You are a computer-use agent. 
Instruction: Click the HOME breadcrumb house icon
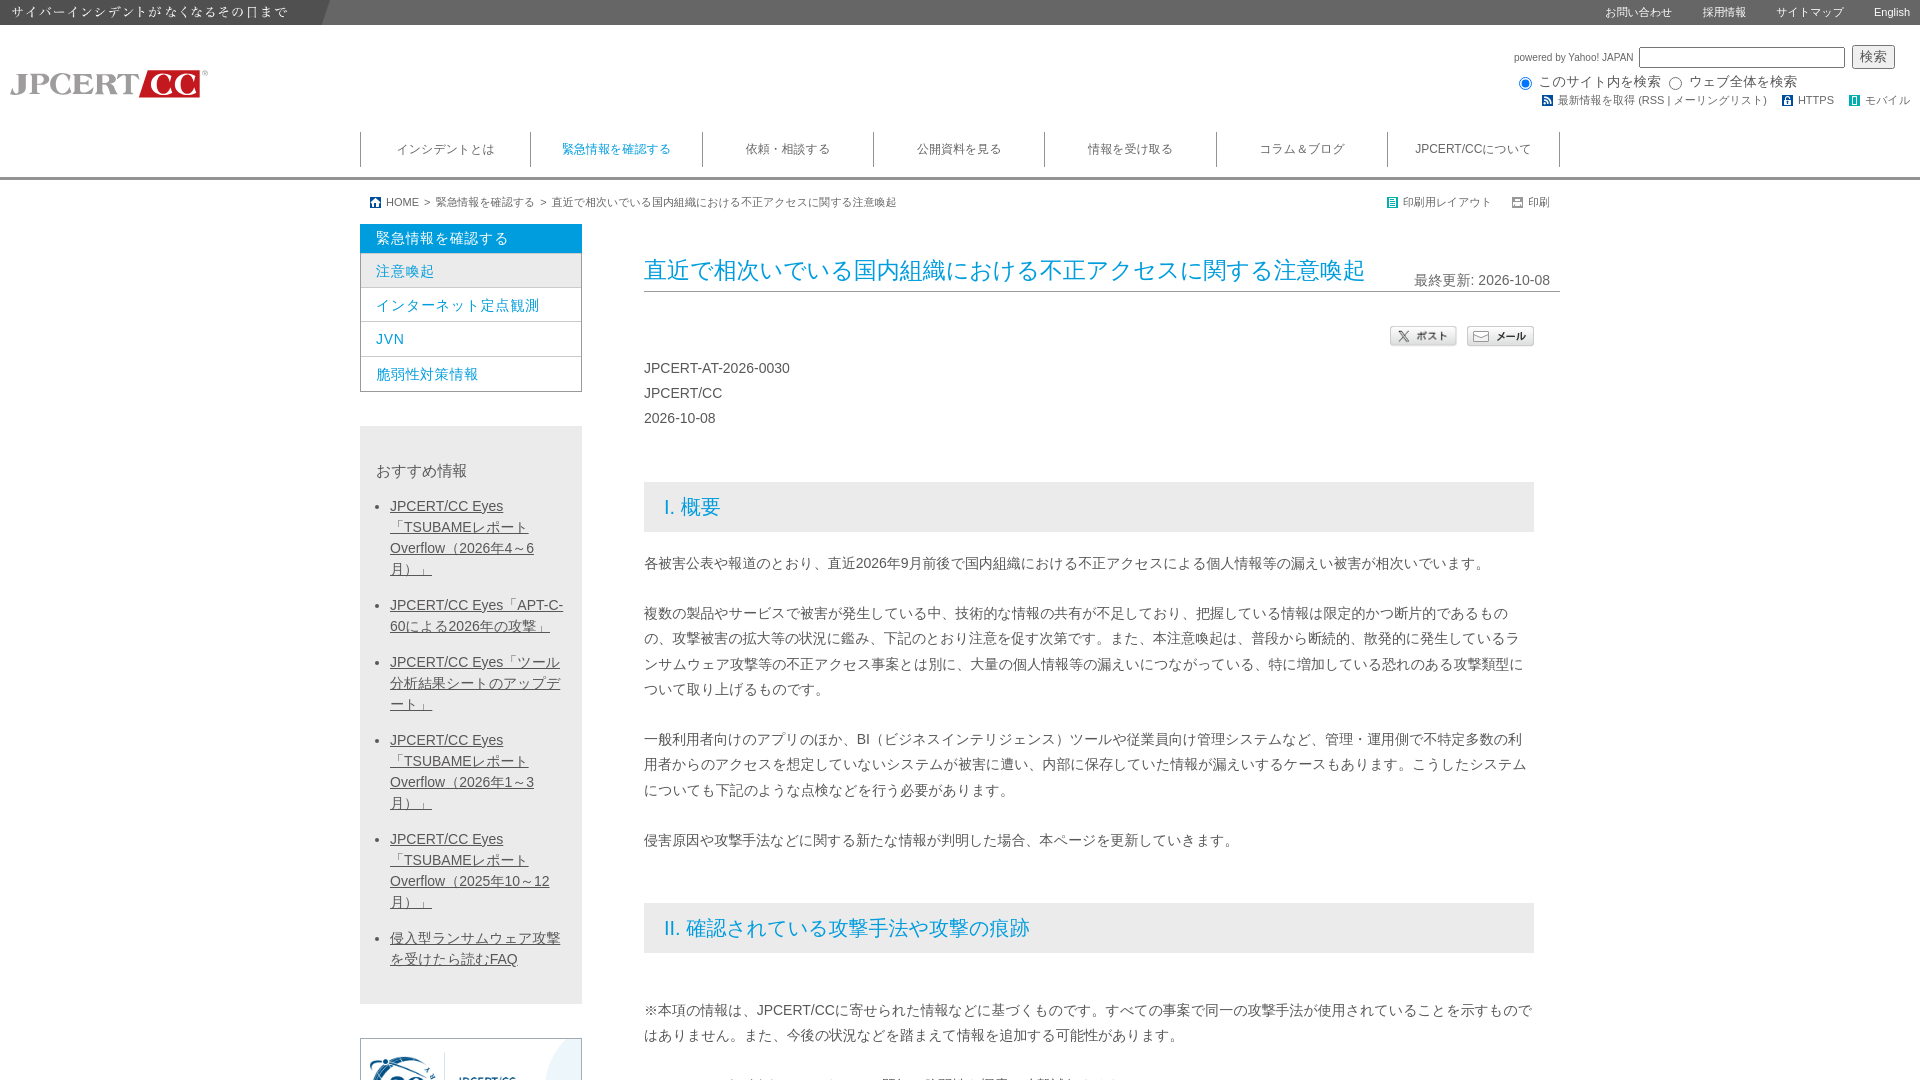tap(375, 203)
